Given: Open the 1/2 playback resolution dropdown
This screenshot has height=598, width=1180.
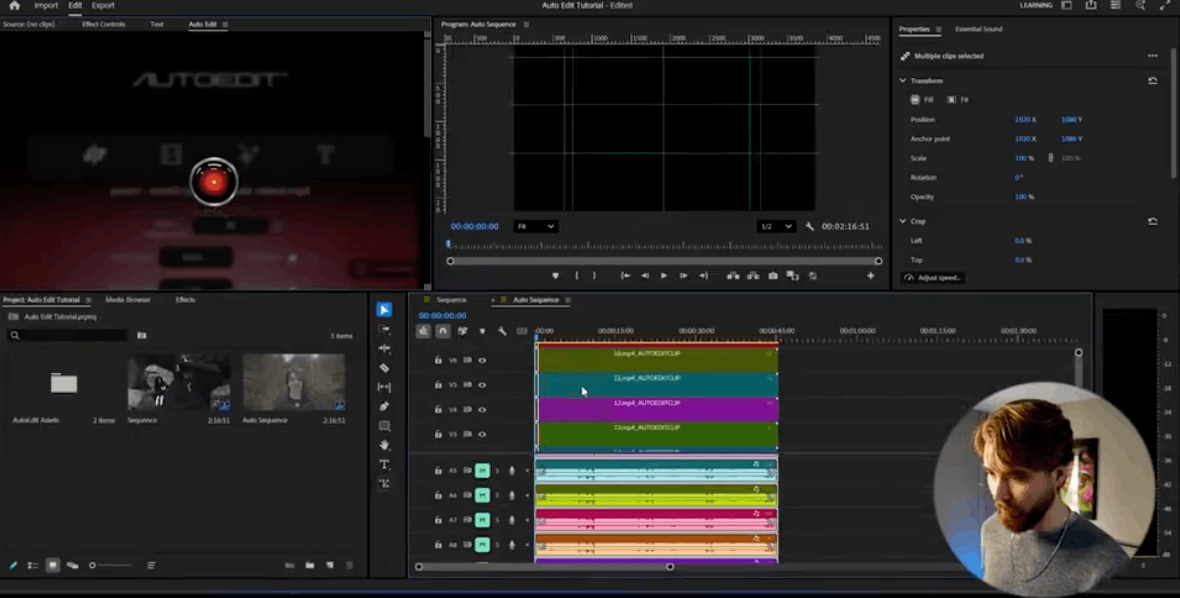Looking at the screenshot, I should tap(776, 227).
